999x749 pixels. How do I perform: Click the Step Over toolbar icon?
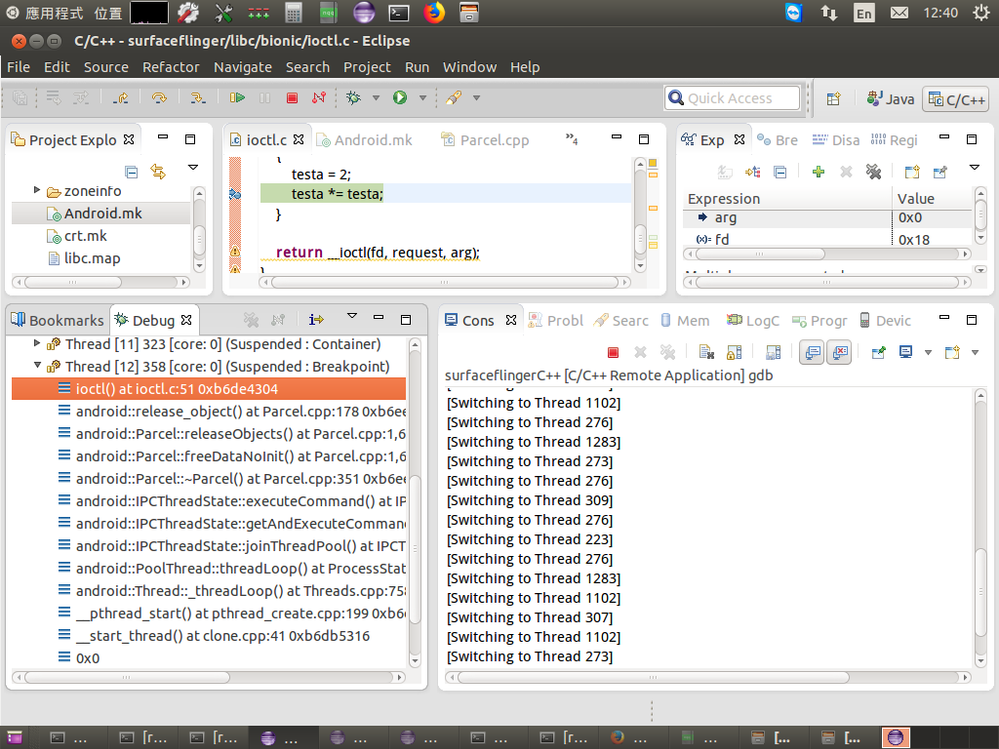(x=159, y=98)
